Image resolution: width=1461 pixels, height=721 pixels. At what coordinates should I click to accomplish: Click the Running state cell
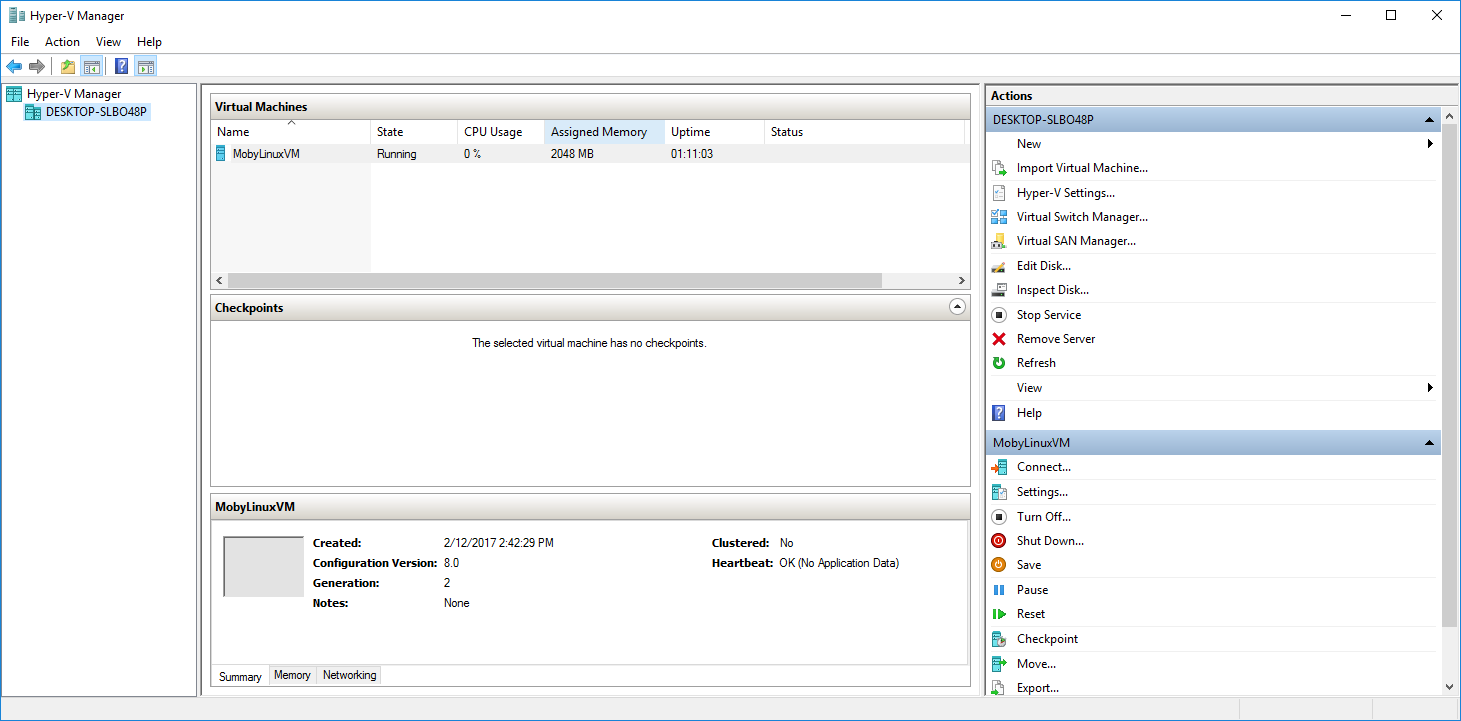click(397, 154)
